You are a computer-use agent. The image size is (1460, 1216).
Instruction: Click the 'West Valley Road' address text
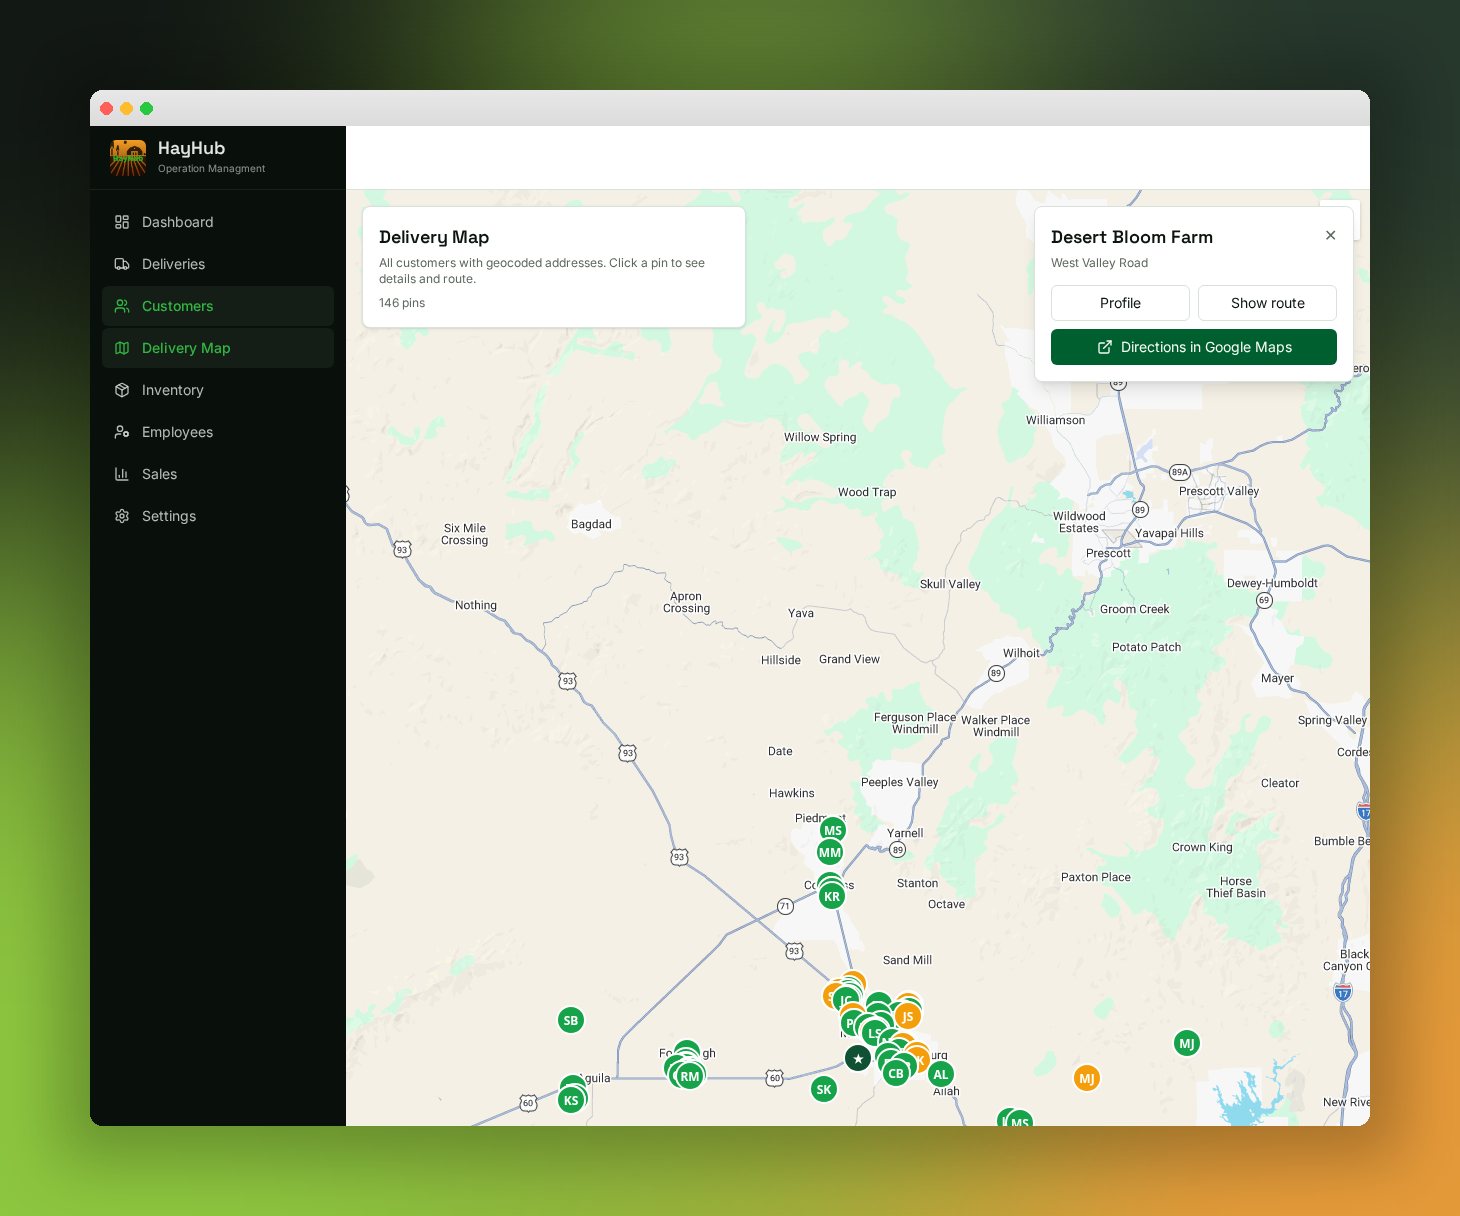[1099, 263]
